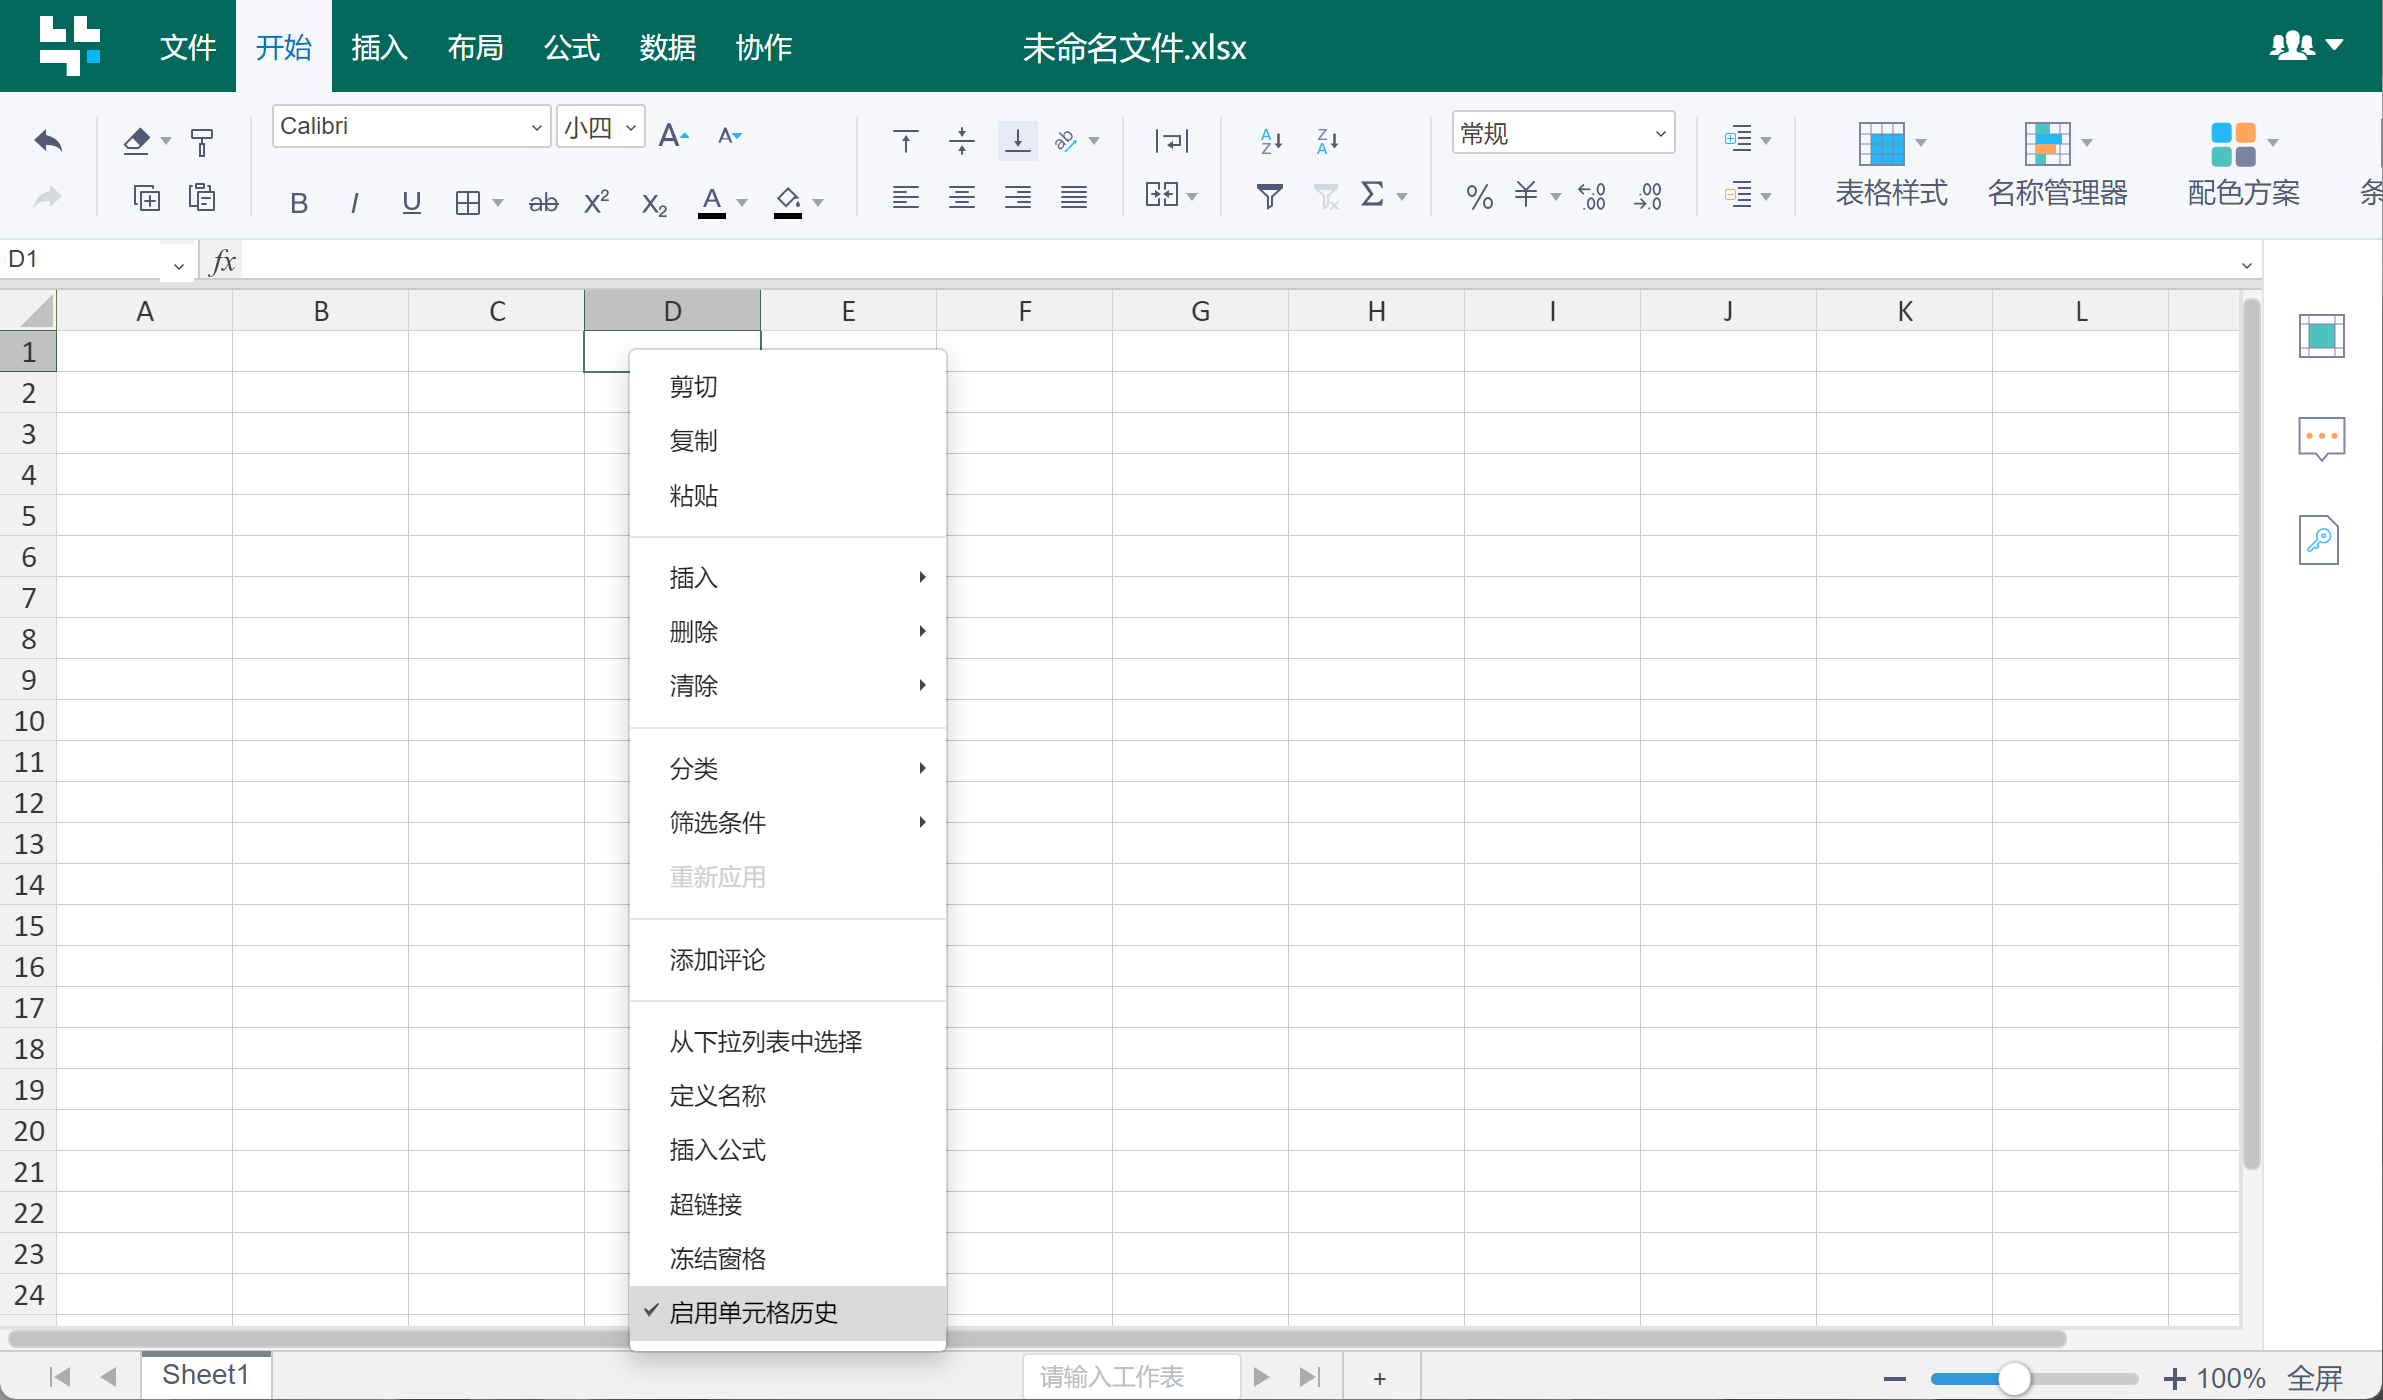Click the vertical scrollbar
Screen dimensions: 2383x1400
point(2252,735)
